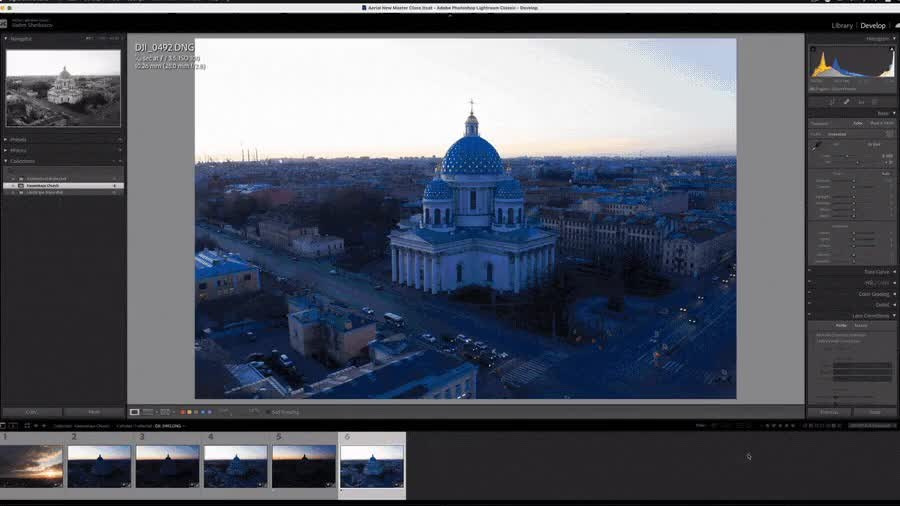The width and height of the screenshot is (900, 506).
Task: Toggle the Color Grading panel switch
Action: (809, 292)
